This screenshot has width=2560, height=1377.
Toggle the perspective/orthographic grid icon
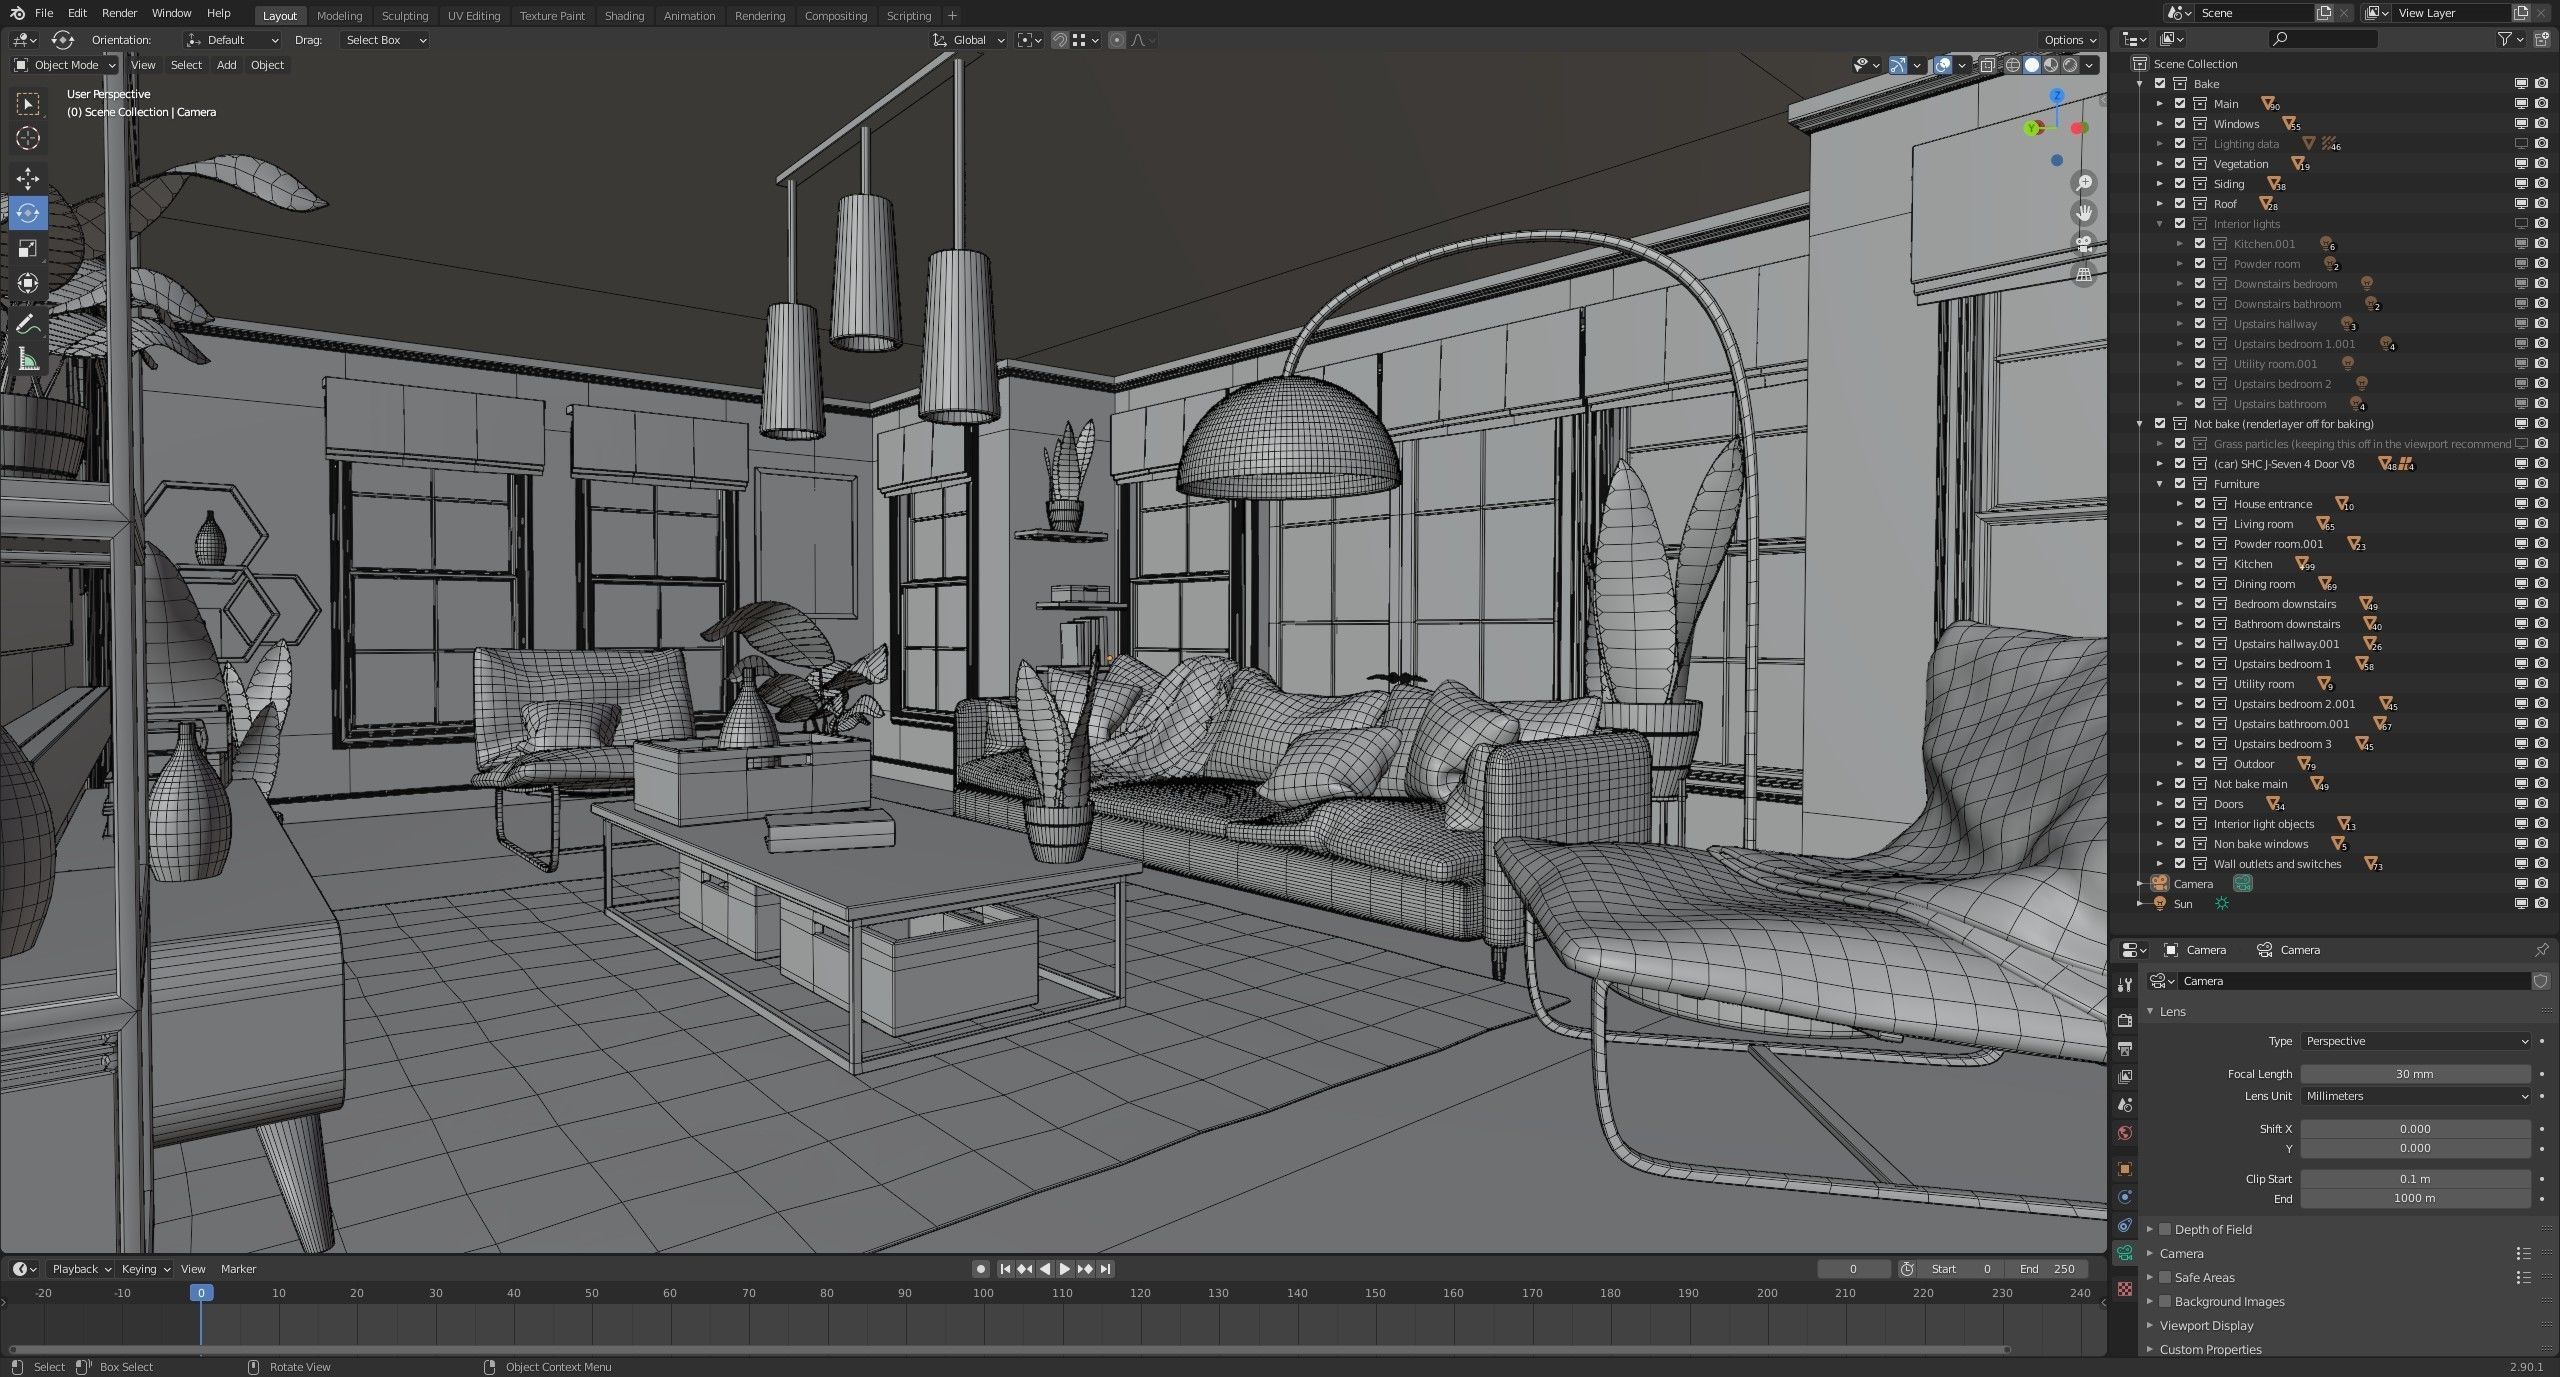point(2084,274)
